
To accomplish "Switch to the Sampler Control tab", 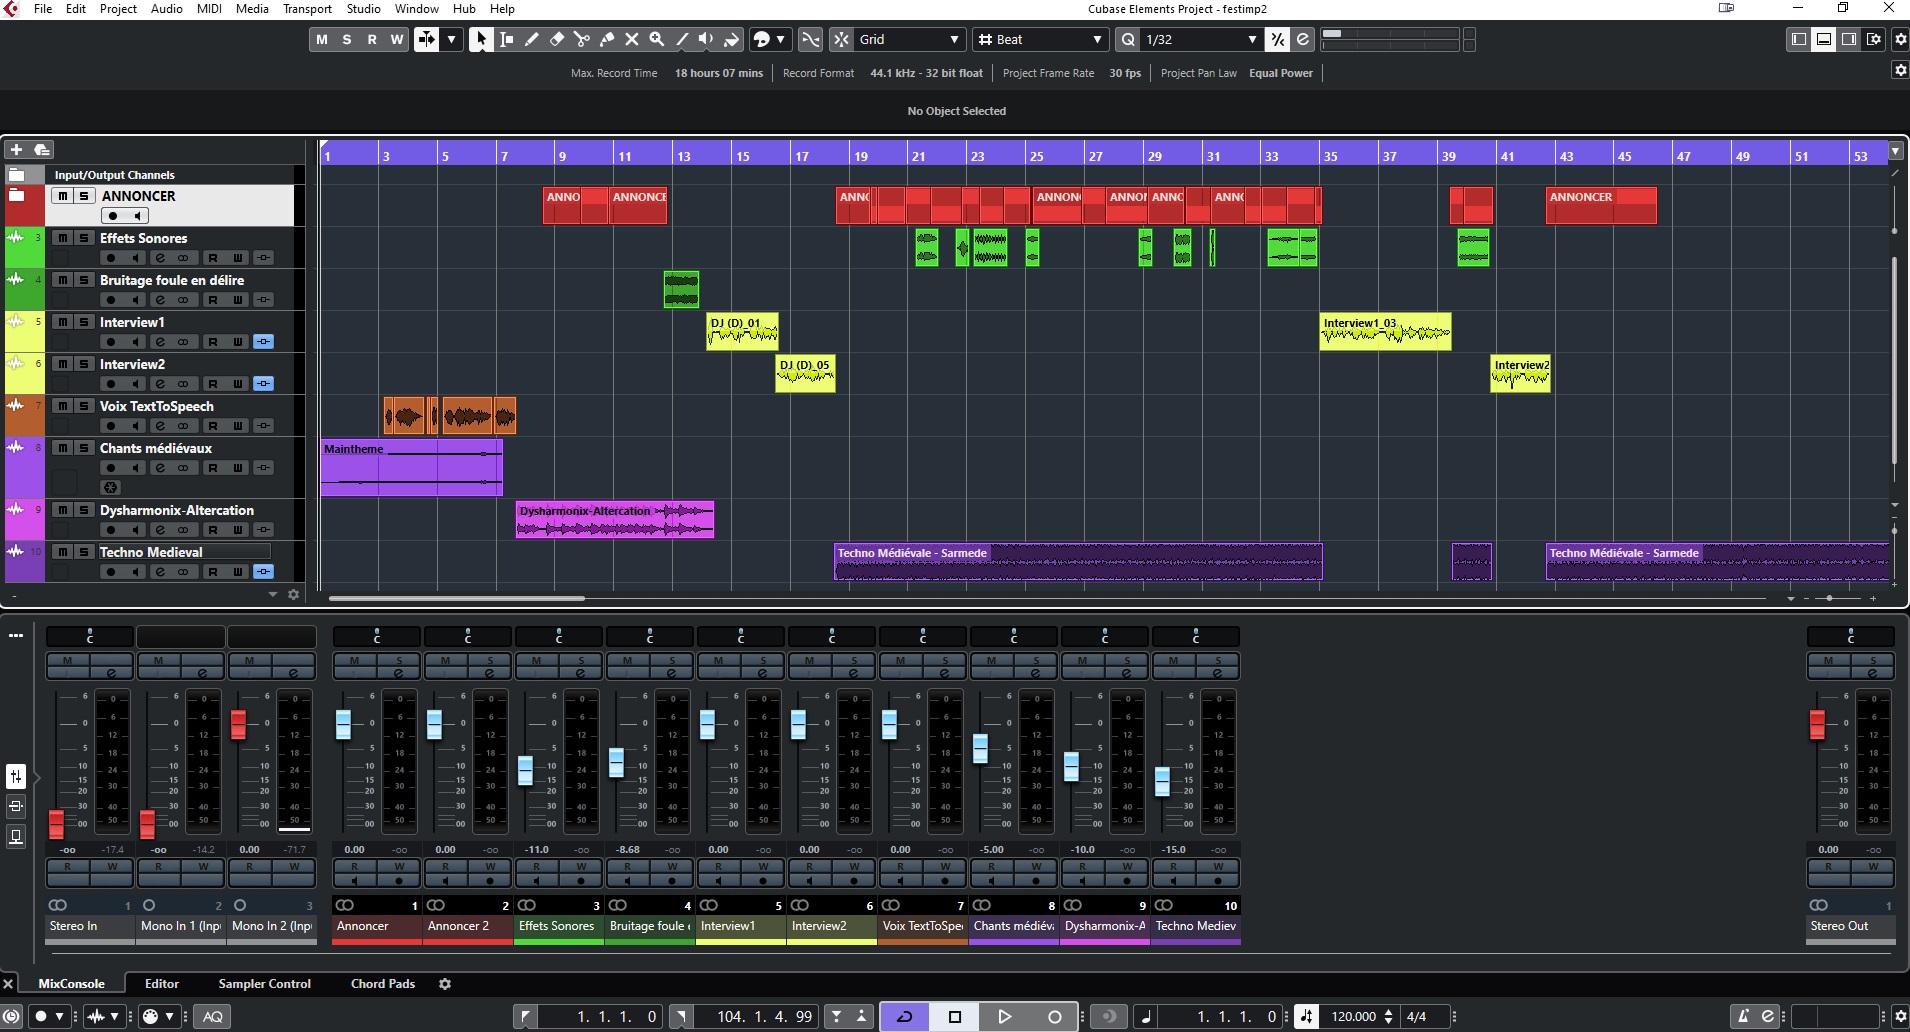I will click(x=265, y=984).
